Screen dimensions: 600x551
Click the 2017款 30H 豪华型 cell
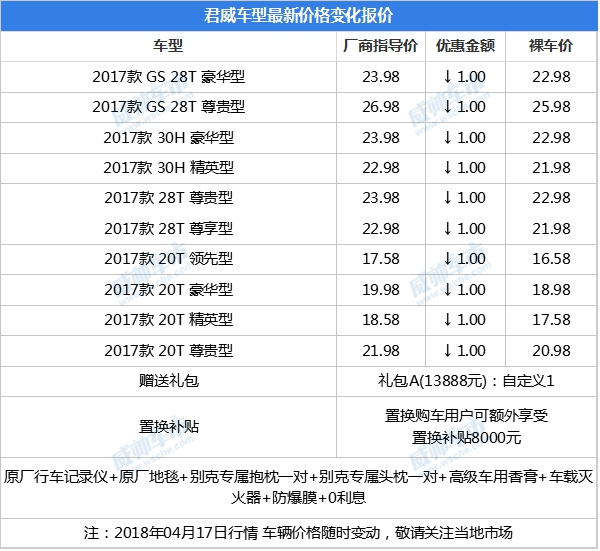coord(168,138)
